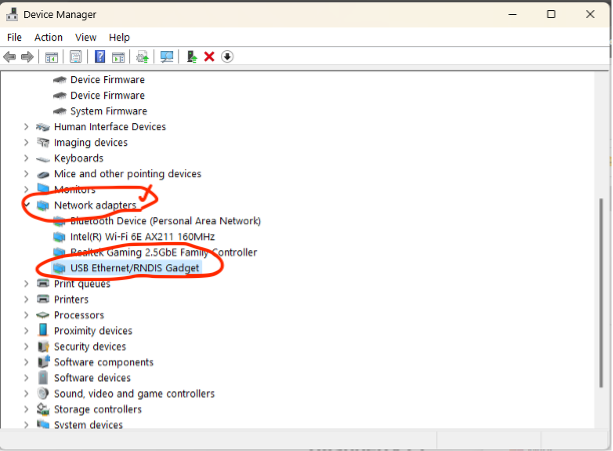Screen dimensions: 613x451
Task: Click the blue Help question mark icon
Action: click(100, 57)
